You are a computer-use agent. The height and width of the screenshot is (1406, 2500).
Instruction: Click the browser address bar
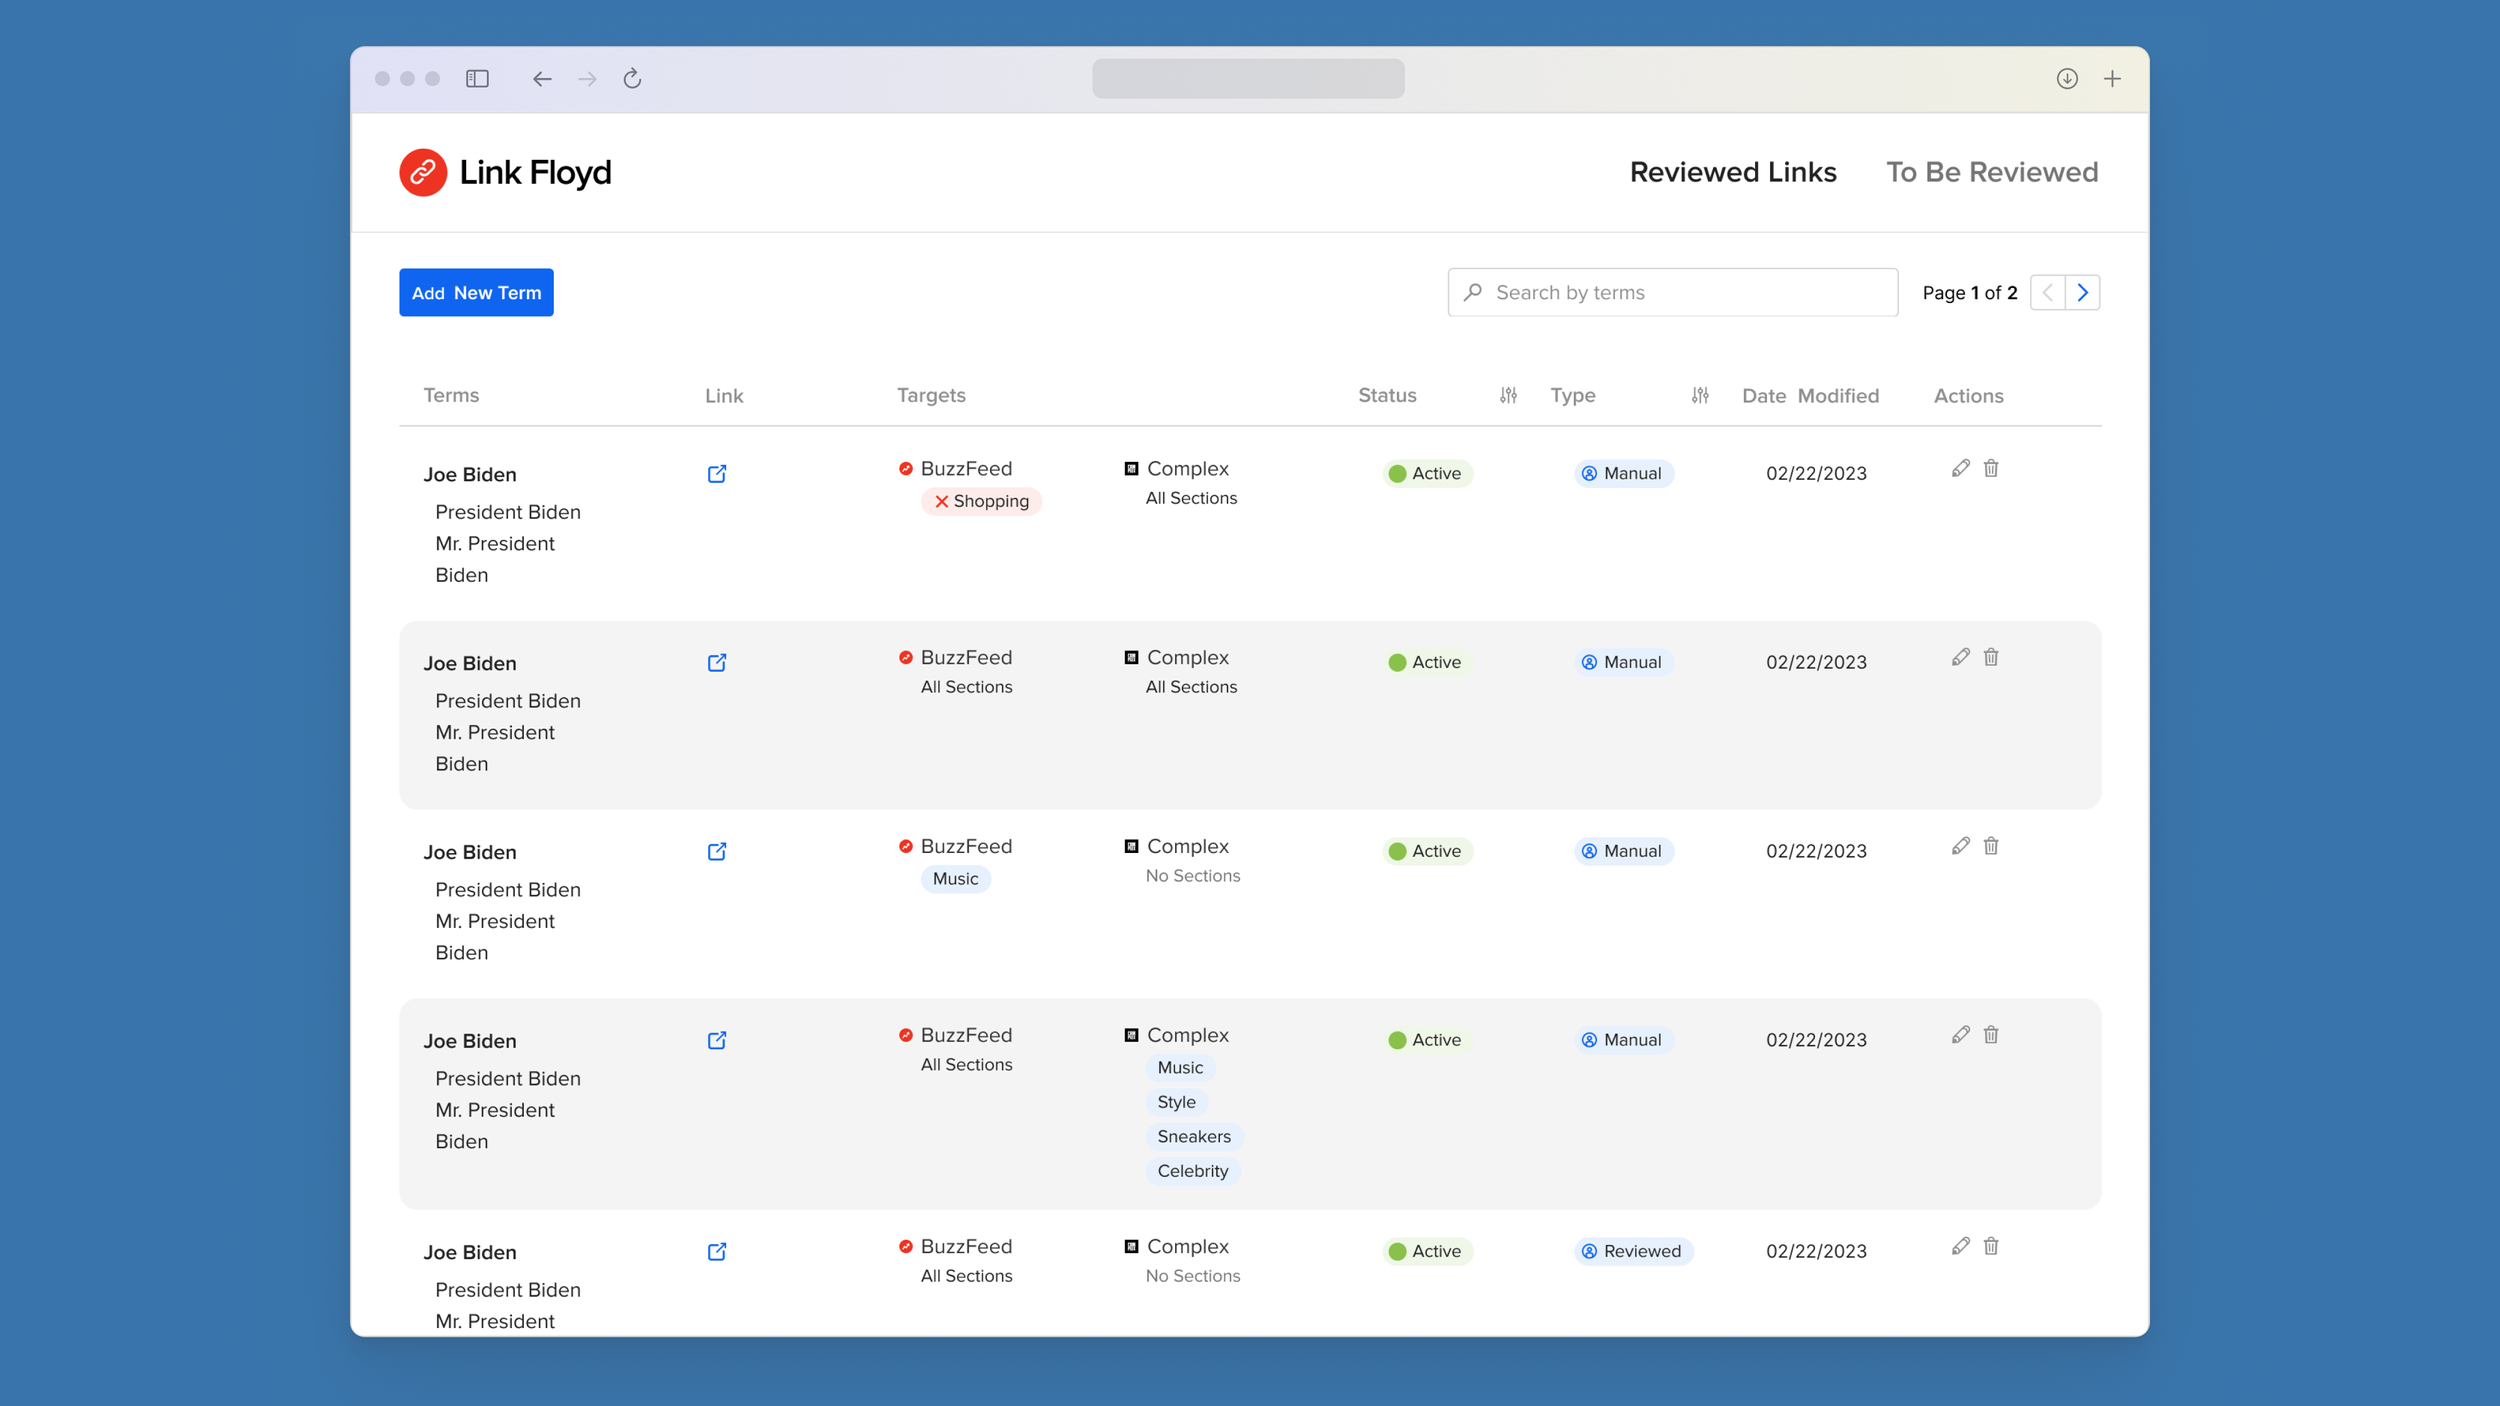point(1247,79)
